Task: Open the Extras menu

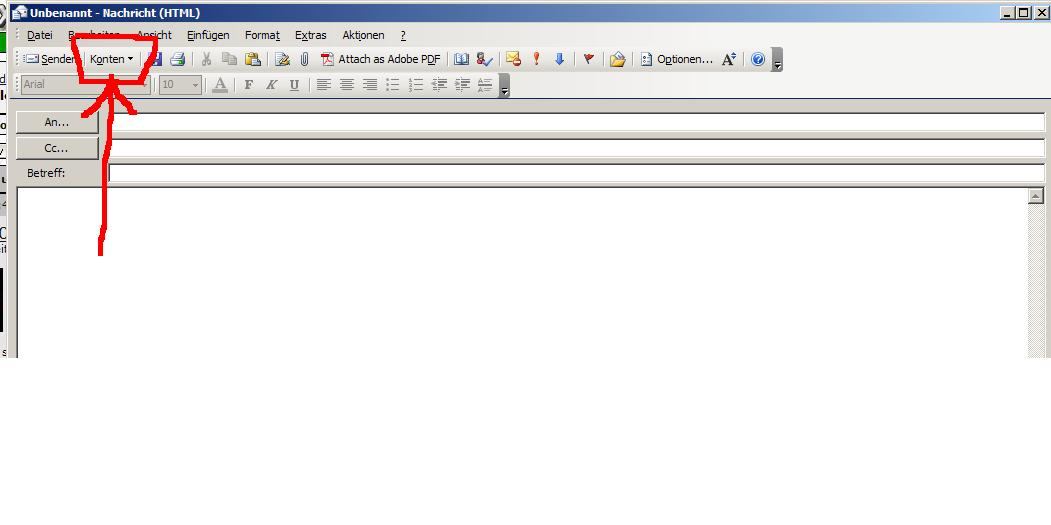Action: 310,35
